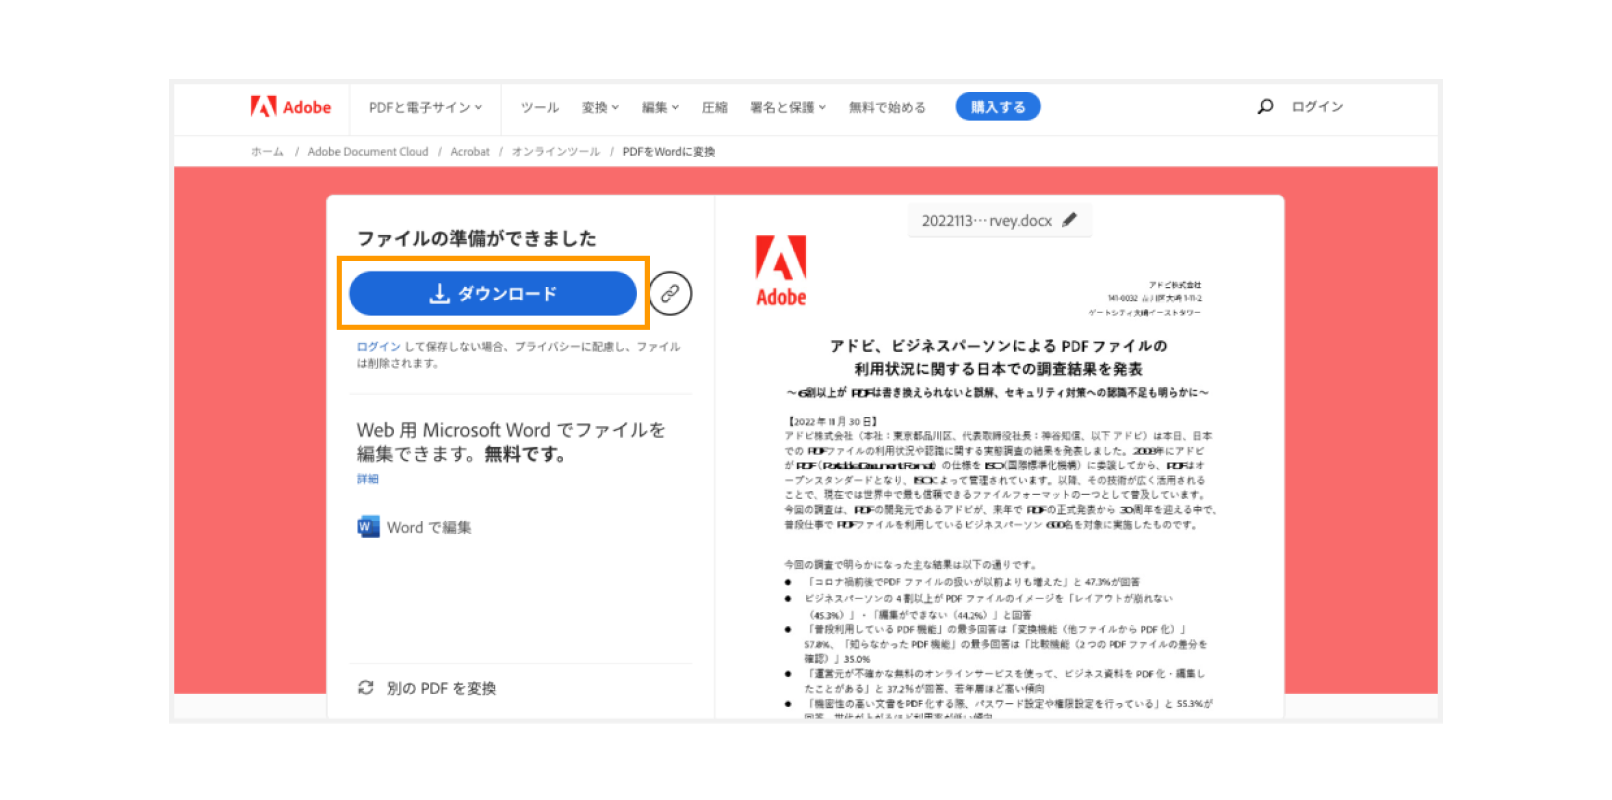The width and height of the screenshot is (1612, 800).
Task: Go to Adobe Document Cloud breadcrumb
Action: 367,152
